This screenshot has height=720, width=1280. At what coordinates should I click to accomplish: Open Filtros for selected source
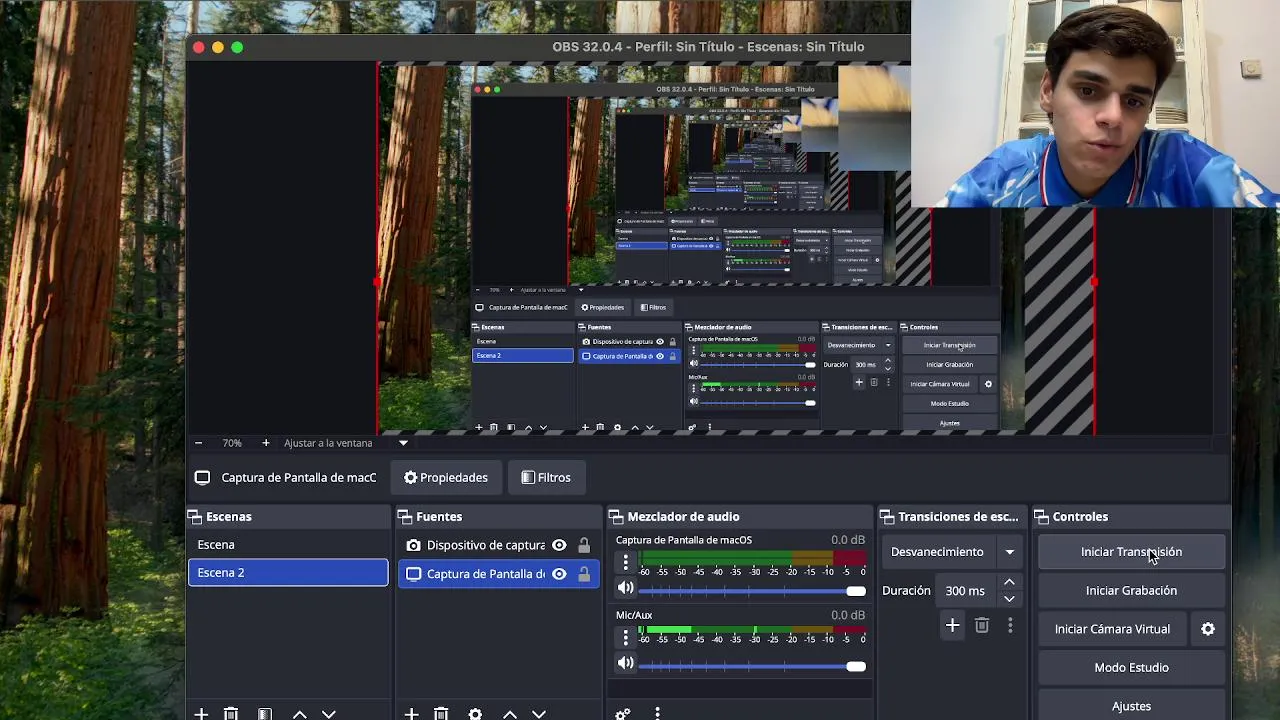(545, 478)
